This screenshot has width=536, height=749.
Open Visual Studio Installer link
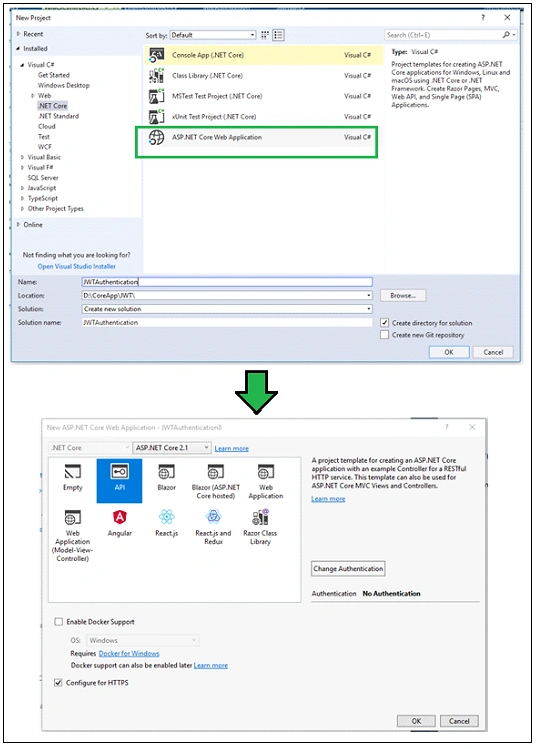tap(76, 267)
